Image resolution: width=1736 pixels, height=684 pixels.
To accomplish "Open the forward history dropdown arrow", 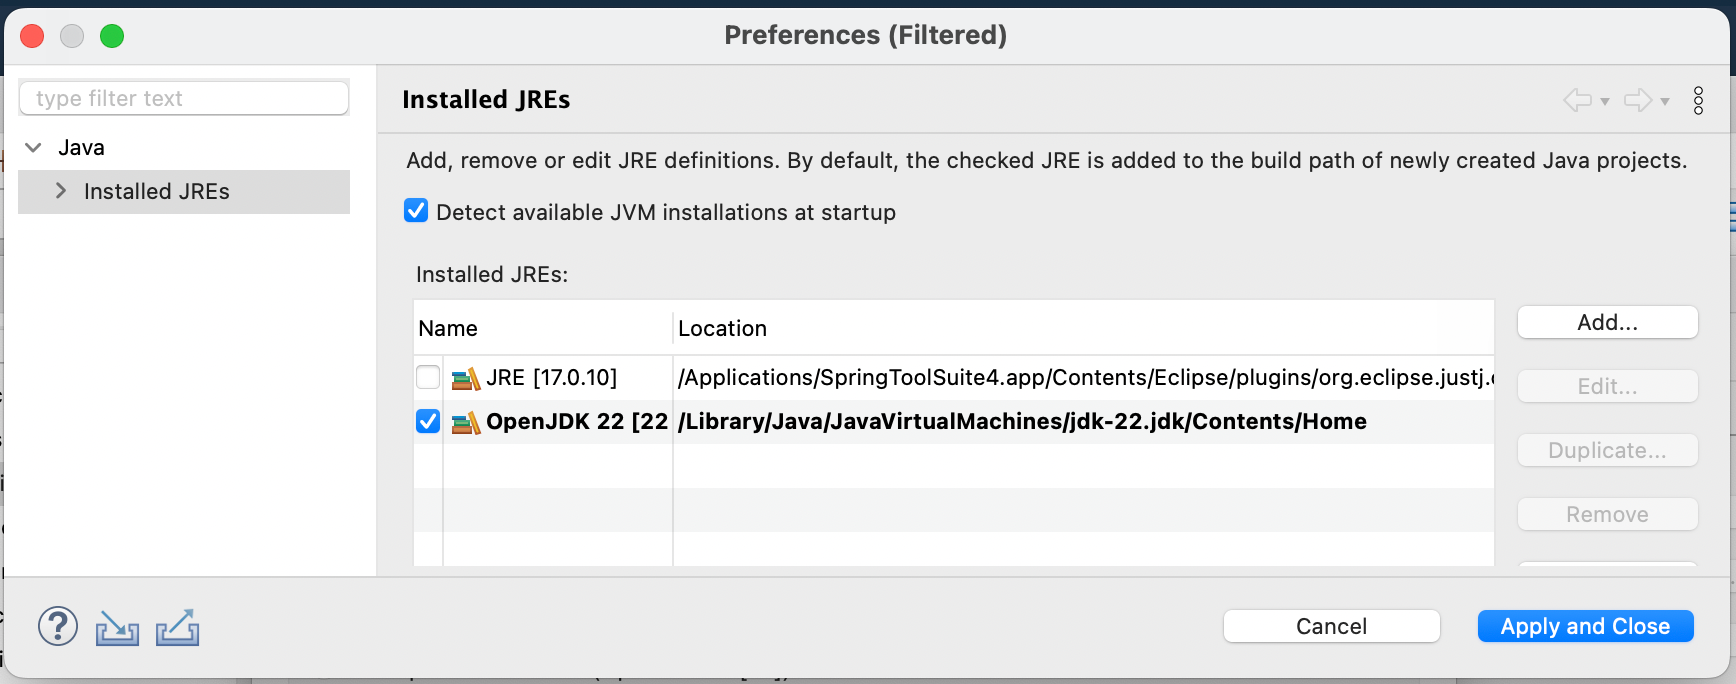I will pyautogui.click(x=1665, y=101).
